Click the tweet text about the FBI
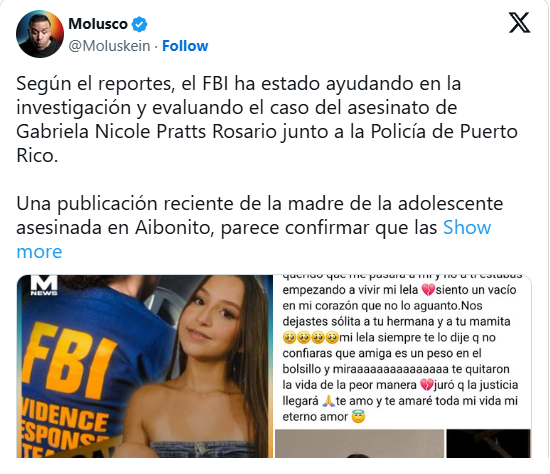Viewport: 550px width, 474px height. pyautogui.click(x=267, y=119)
